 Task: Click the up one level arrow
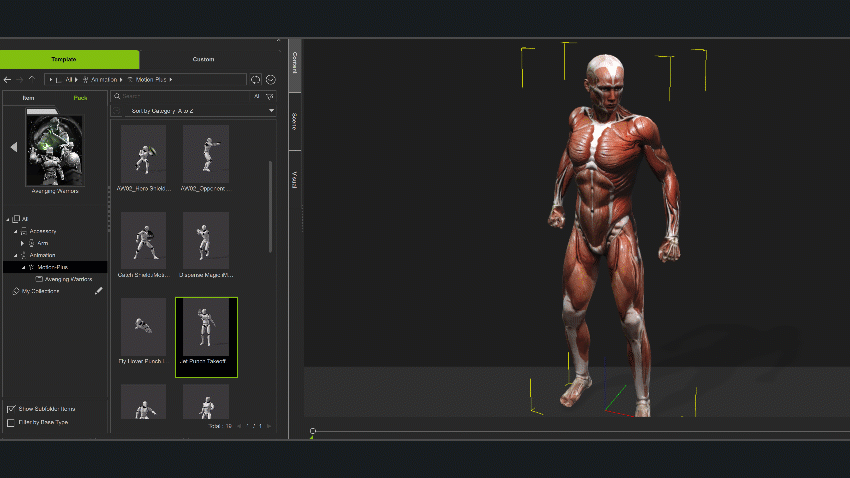tap(33, 79)
